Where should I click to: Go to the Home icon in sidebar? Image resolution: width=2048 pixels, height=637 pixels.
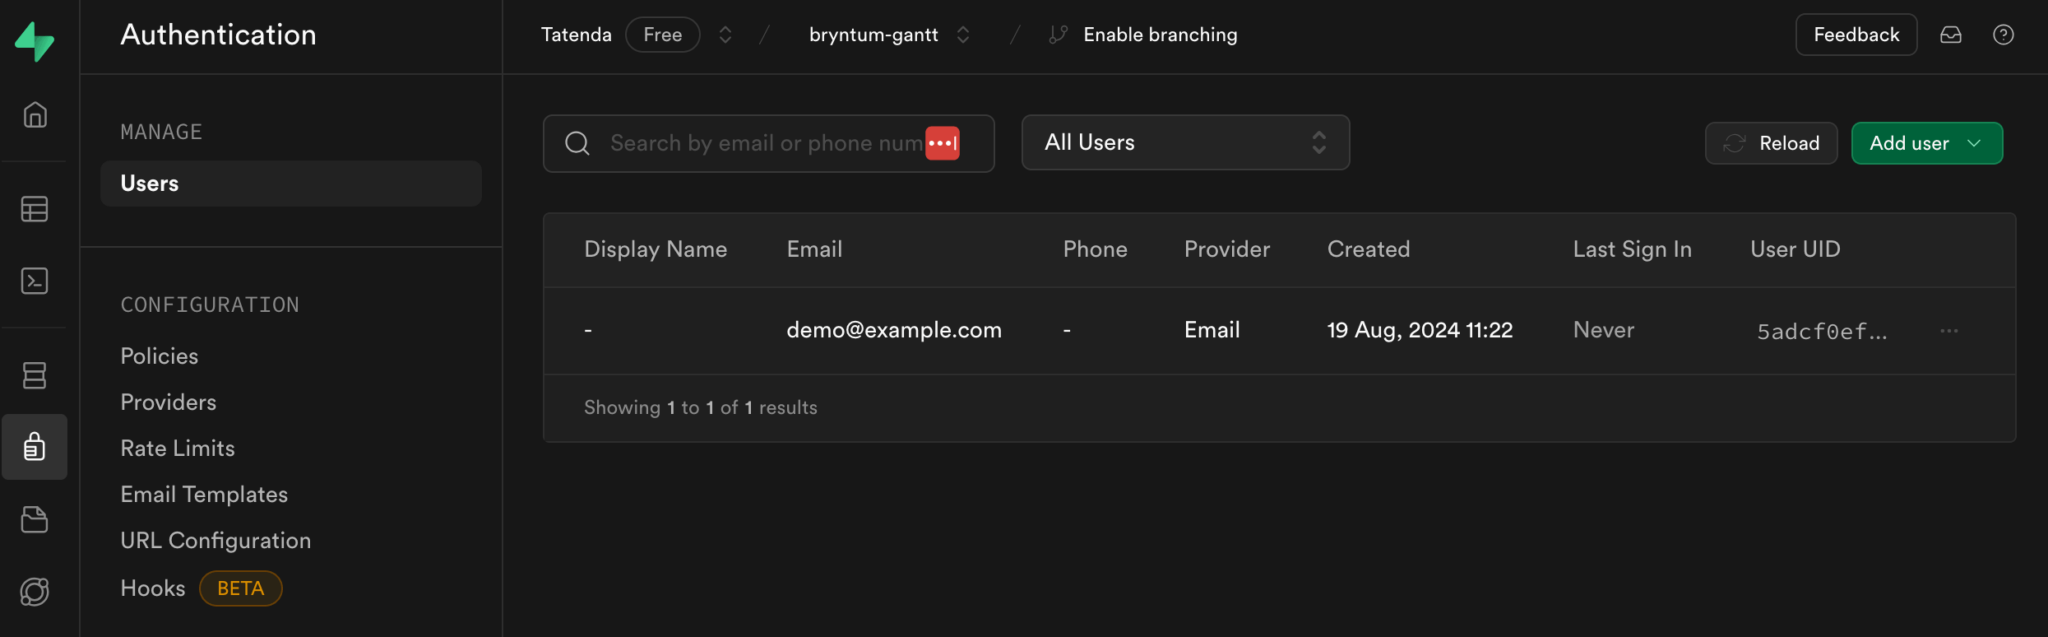(x=35, y=115)
